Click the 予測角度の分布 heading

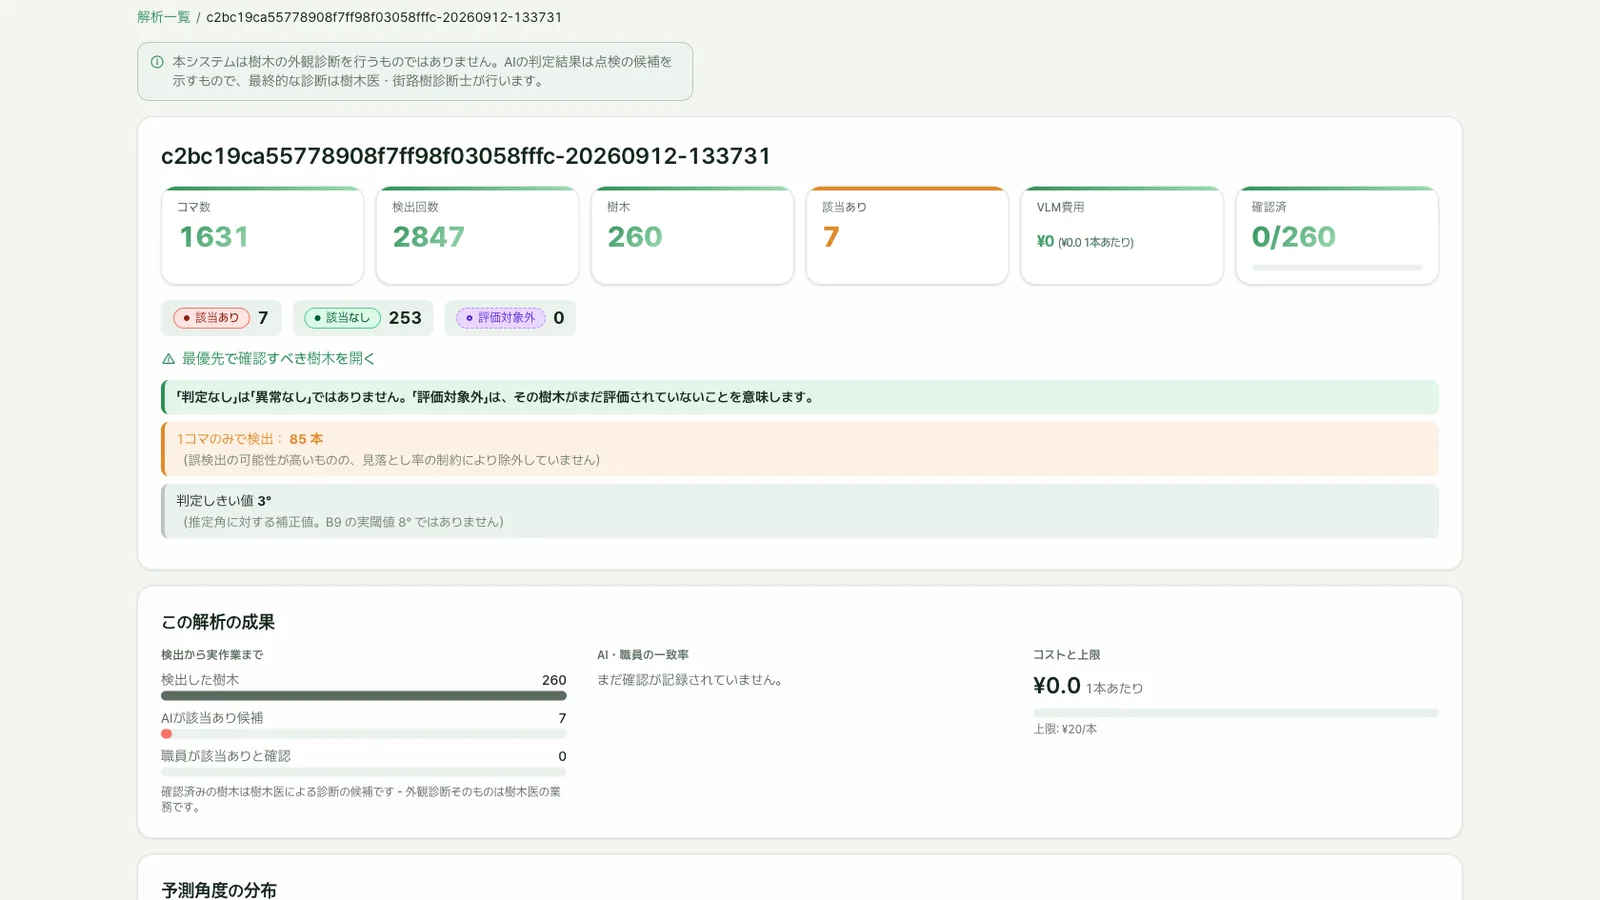219,890
